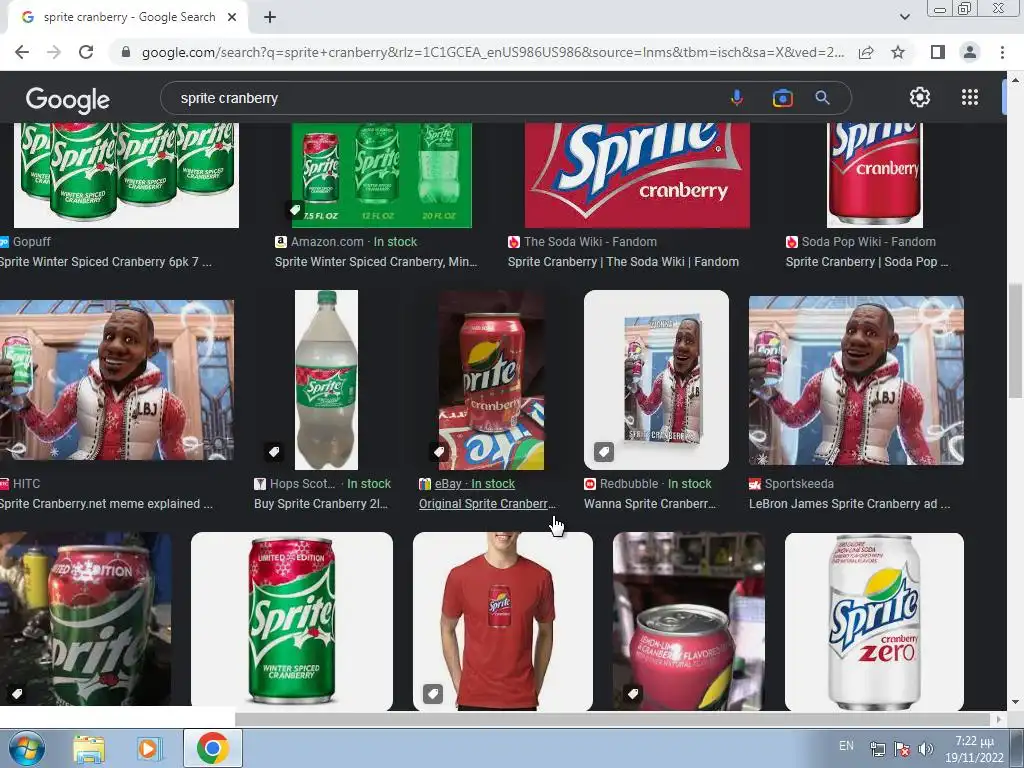Click the sprite cranberry search box

pyautogui.click(x=444, y=98)
